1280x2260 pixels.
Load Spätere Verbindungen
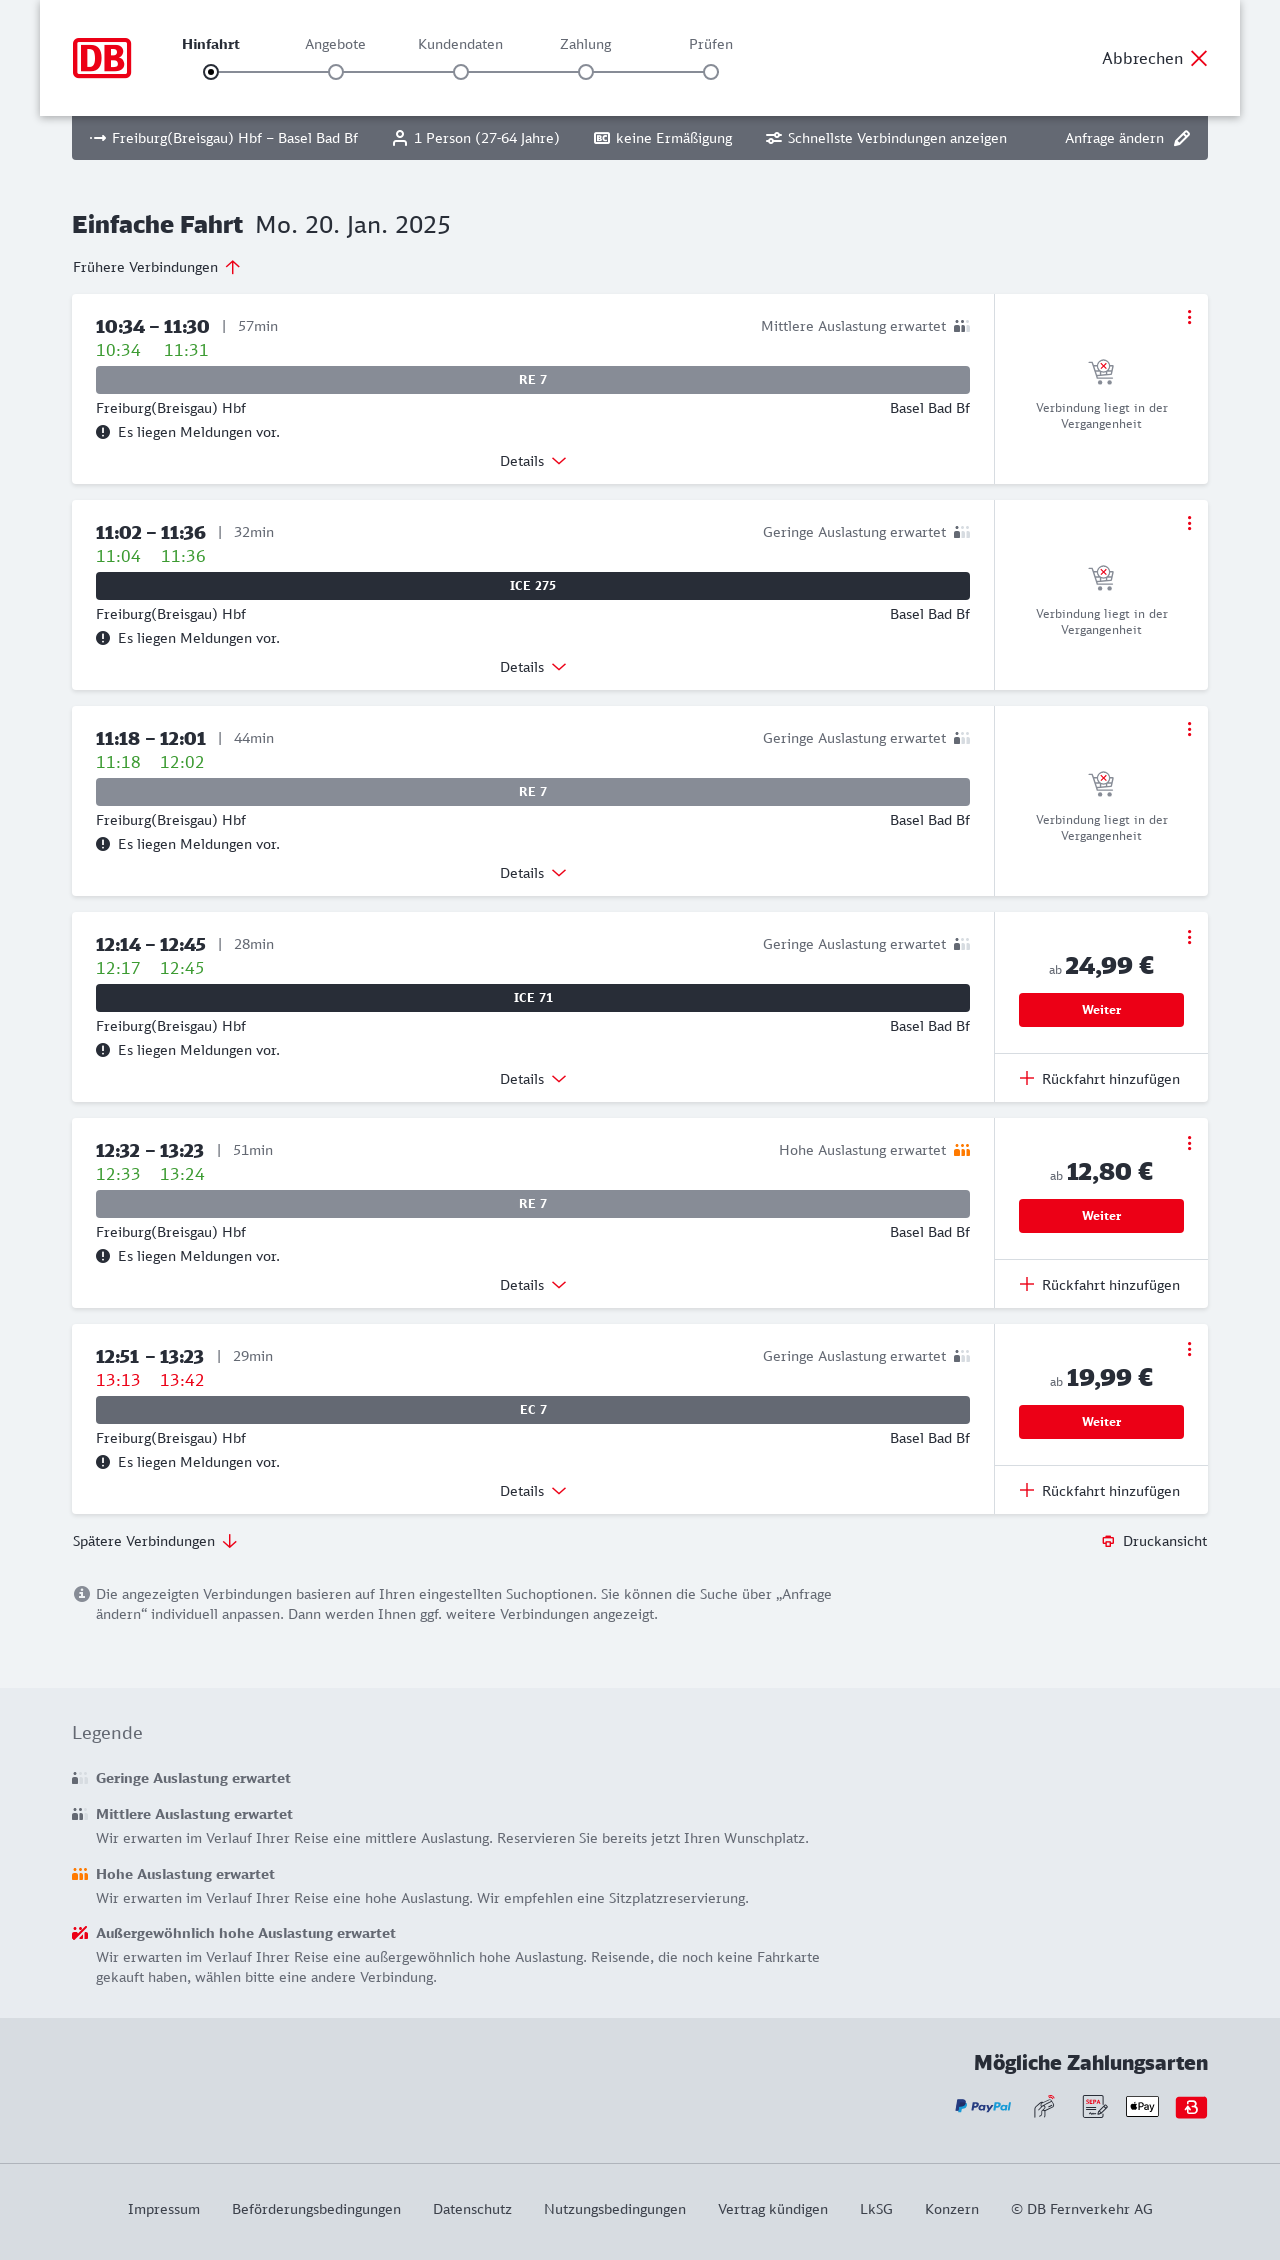tap(155, 1541)
